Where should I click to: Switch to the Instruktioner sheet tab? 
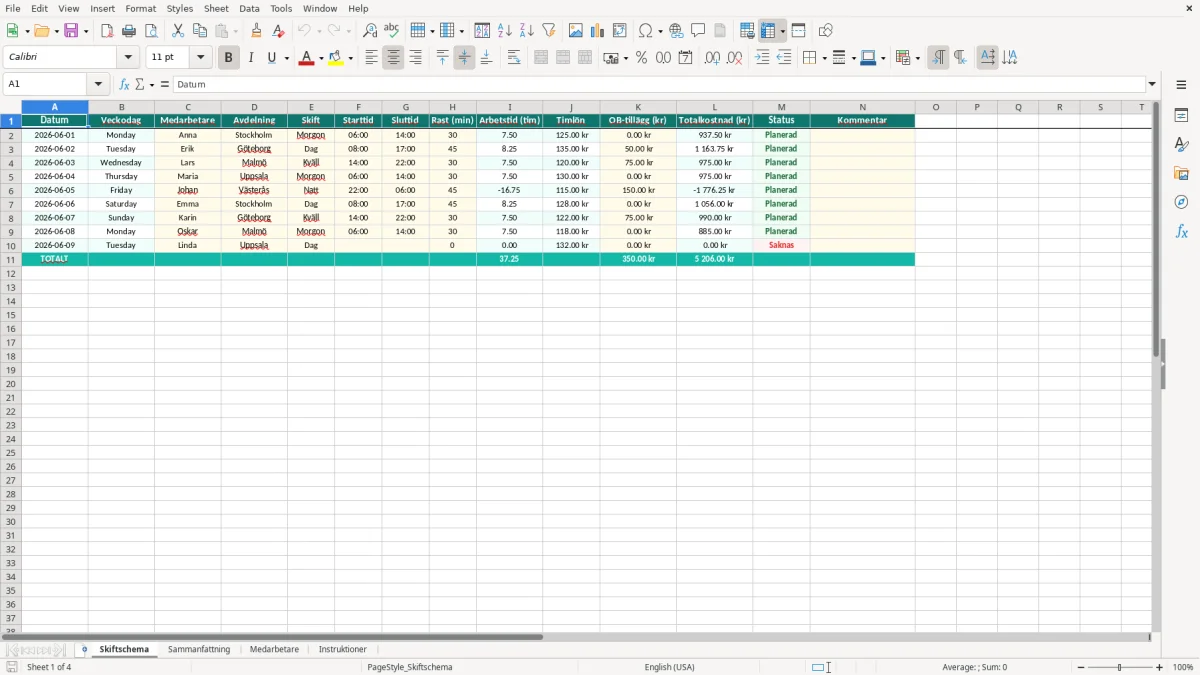click(x=343, y=649)
